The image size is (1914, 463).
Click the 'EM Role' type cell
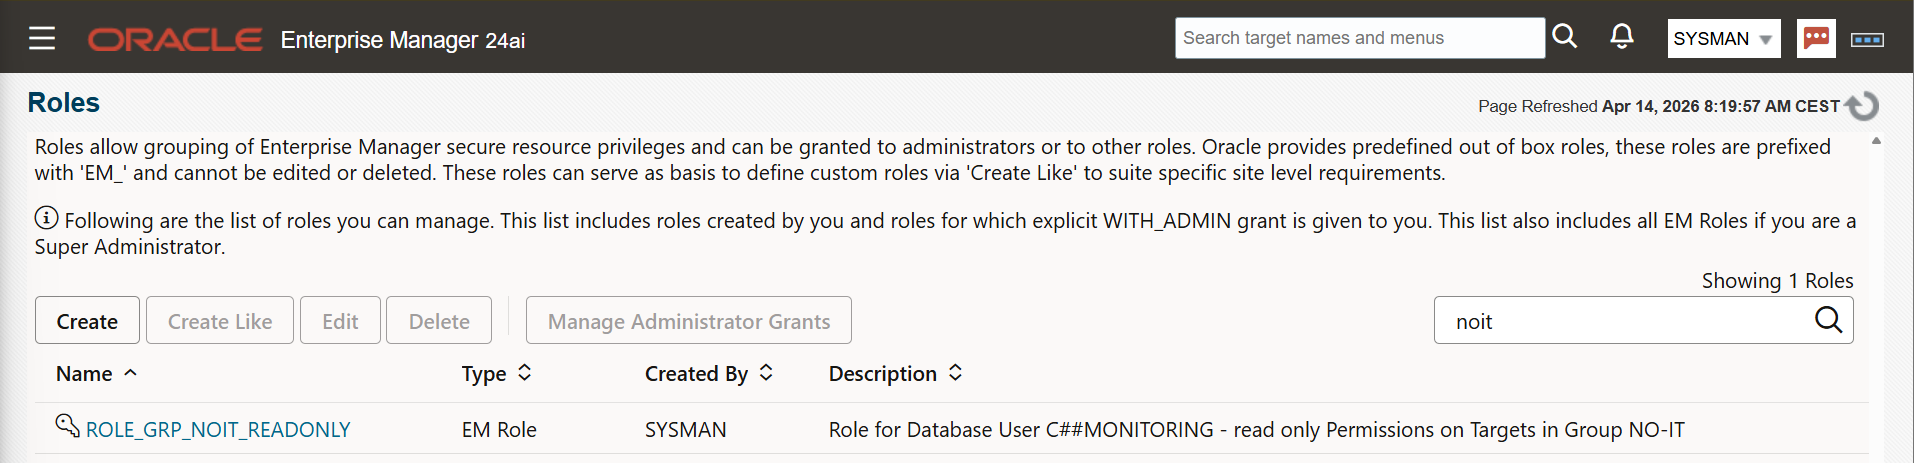(x=499, y=430)
